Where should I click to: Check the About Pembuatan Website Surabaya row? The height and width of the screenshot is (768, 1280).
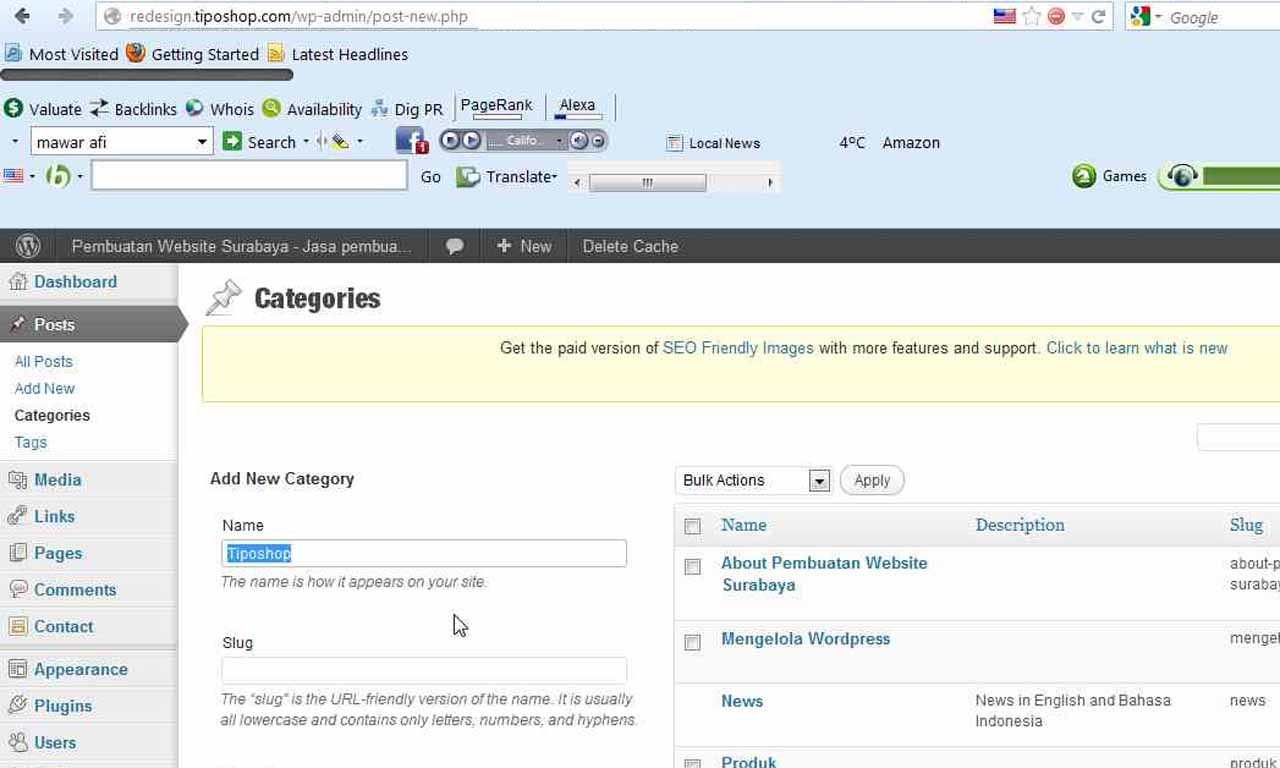pos(692,567)
